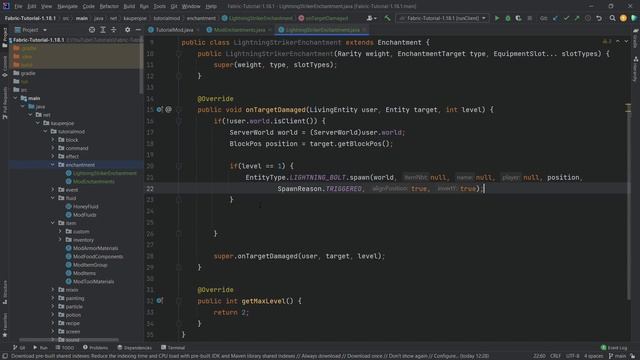The height and width of the screenshot is (360, 640).
Task: Click the UTF-8 encoding in status bar
Action: (x=573, y=356)
